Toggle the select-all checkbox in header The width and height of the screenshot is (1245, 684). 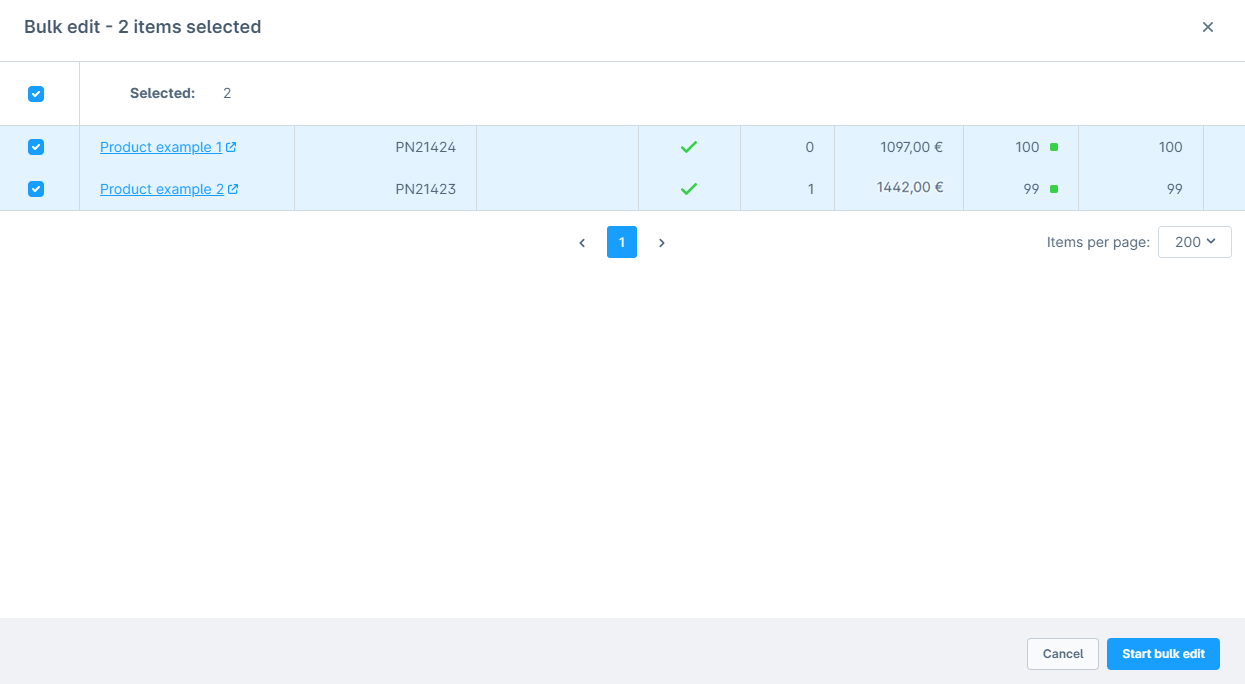point(36,94)
